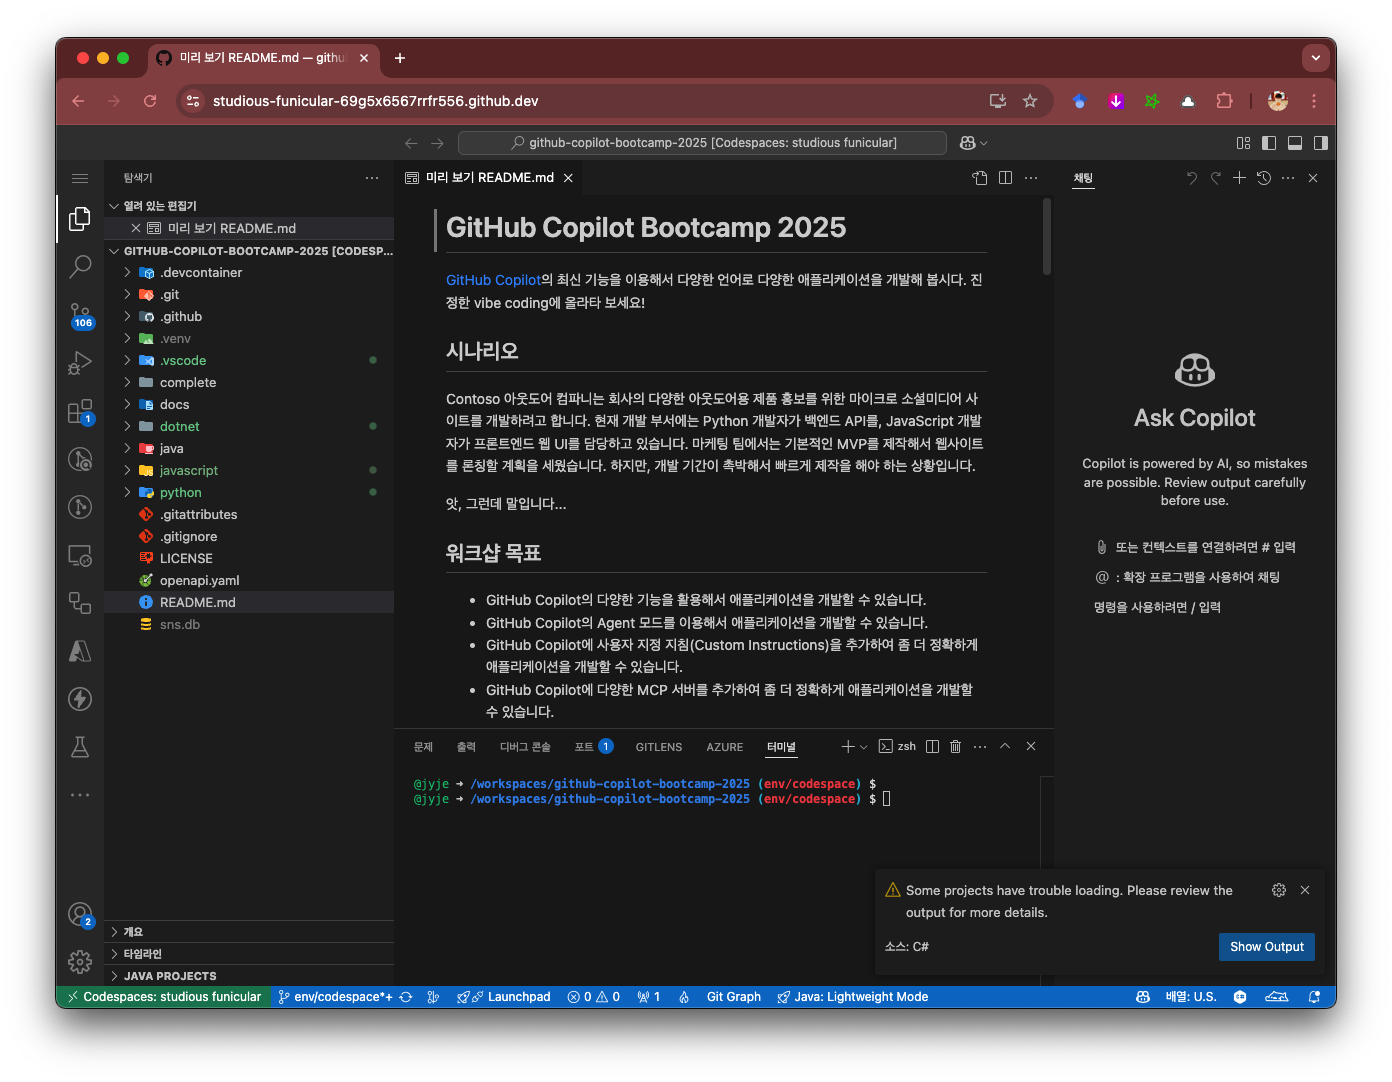
Task: Split the terminal pane
Action: (932, 747)
